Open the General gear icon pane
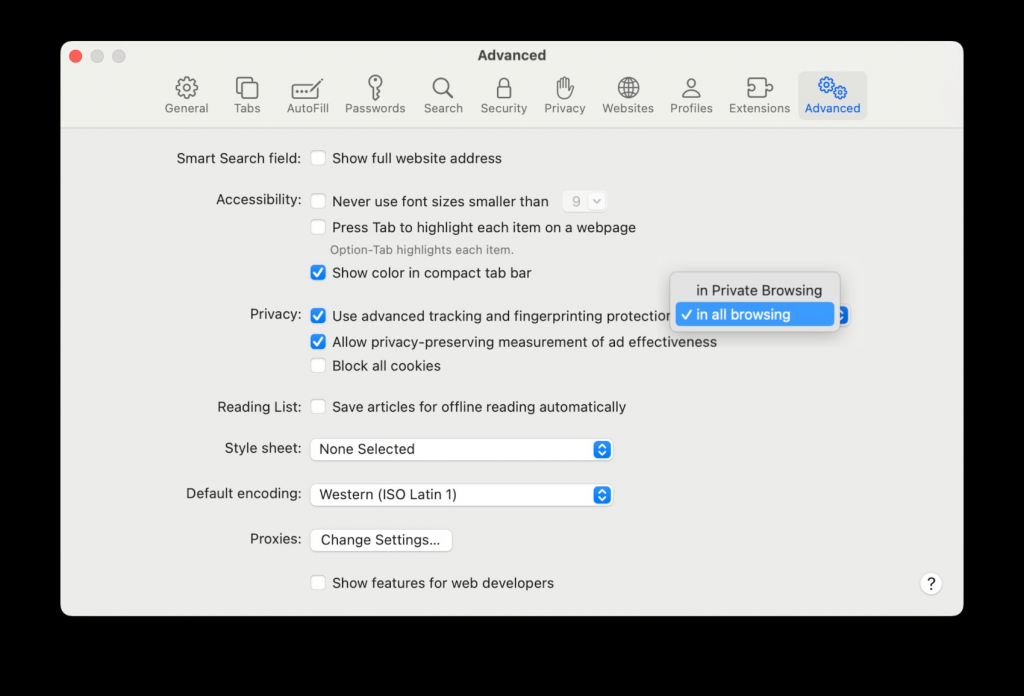This screenshot has height=696, width=1024. coord(186,95)
